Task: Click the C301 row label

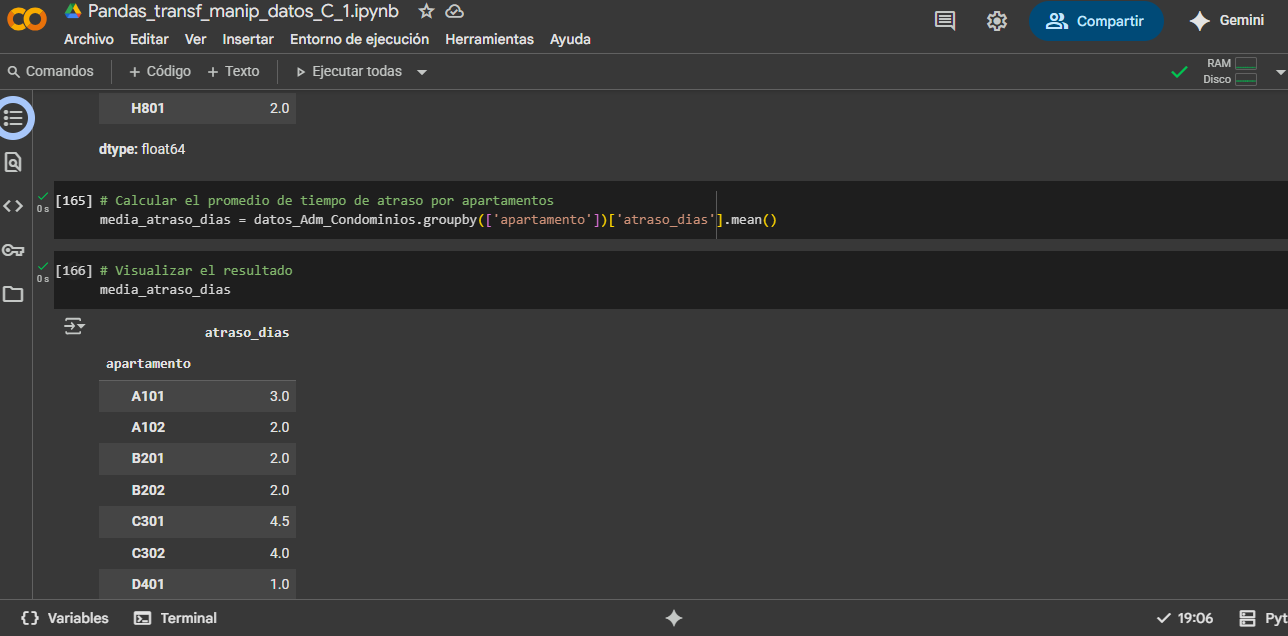Action: 148,521
